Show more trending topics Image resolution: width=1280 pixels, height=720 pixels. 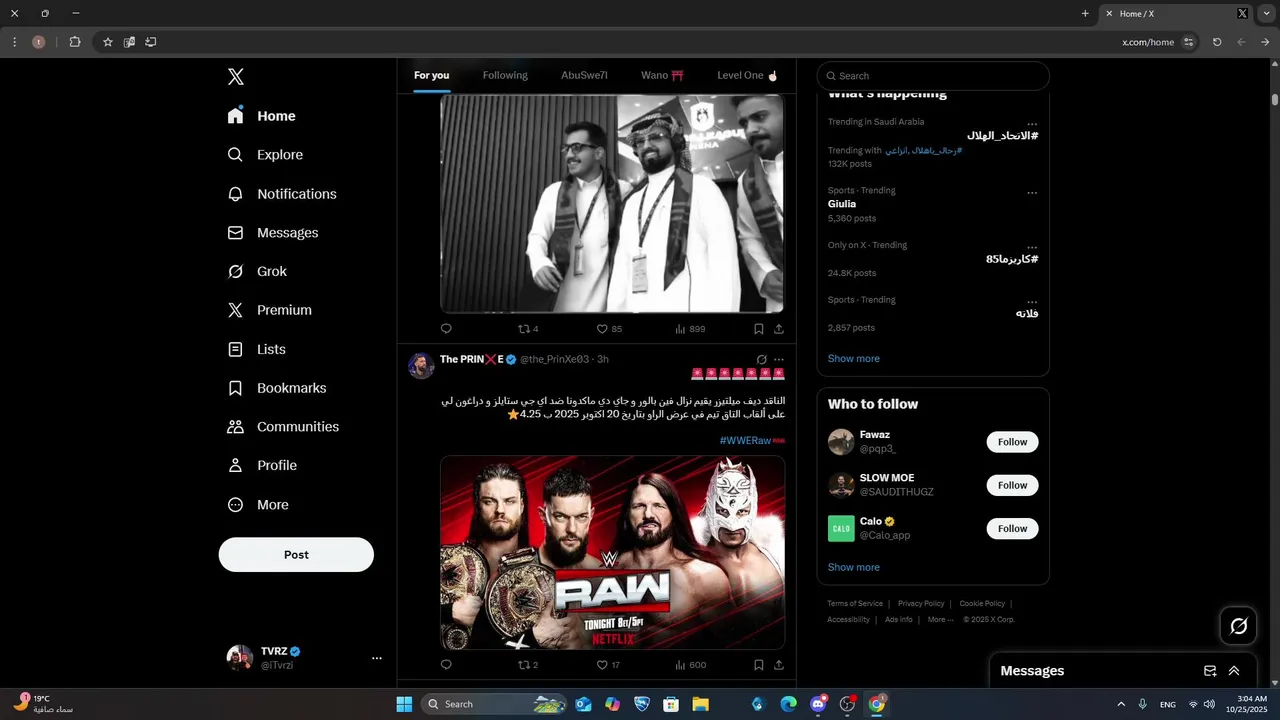click(x=853, y=359)
